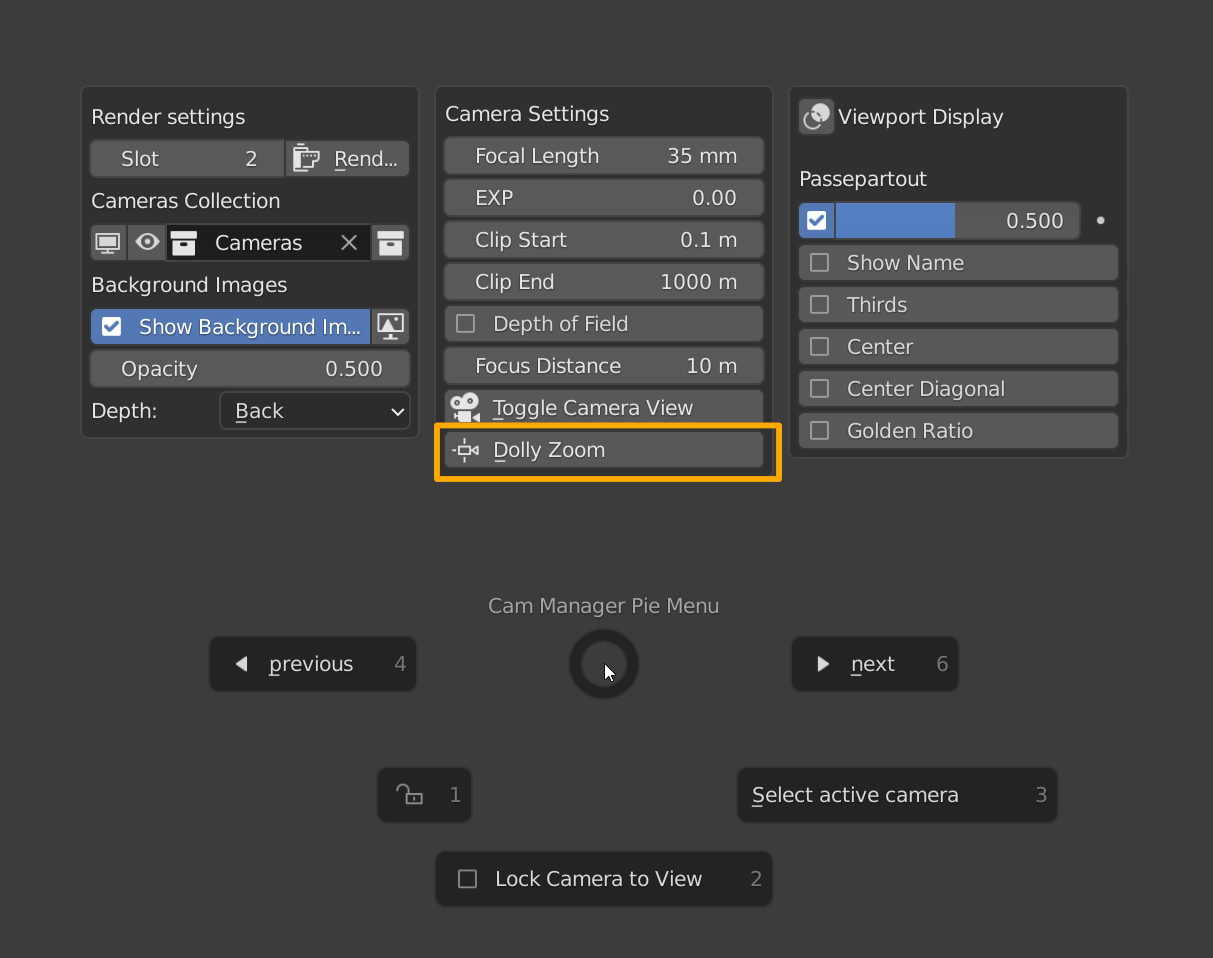Click the Viewport Display overlay icon

click(x=816, y=117)
